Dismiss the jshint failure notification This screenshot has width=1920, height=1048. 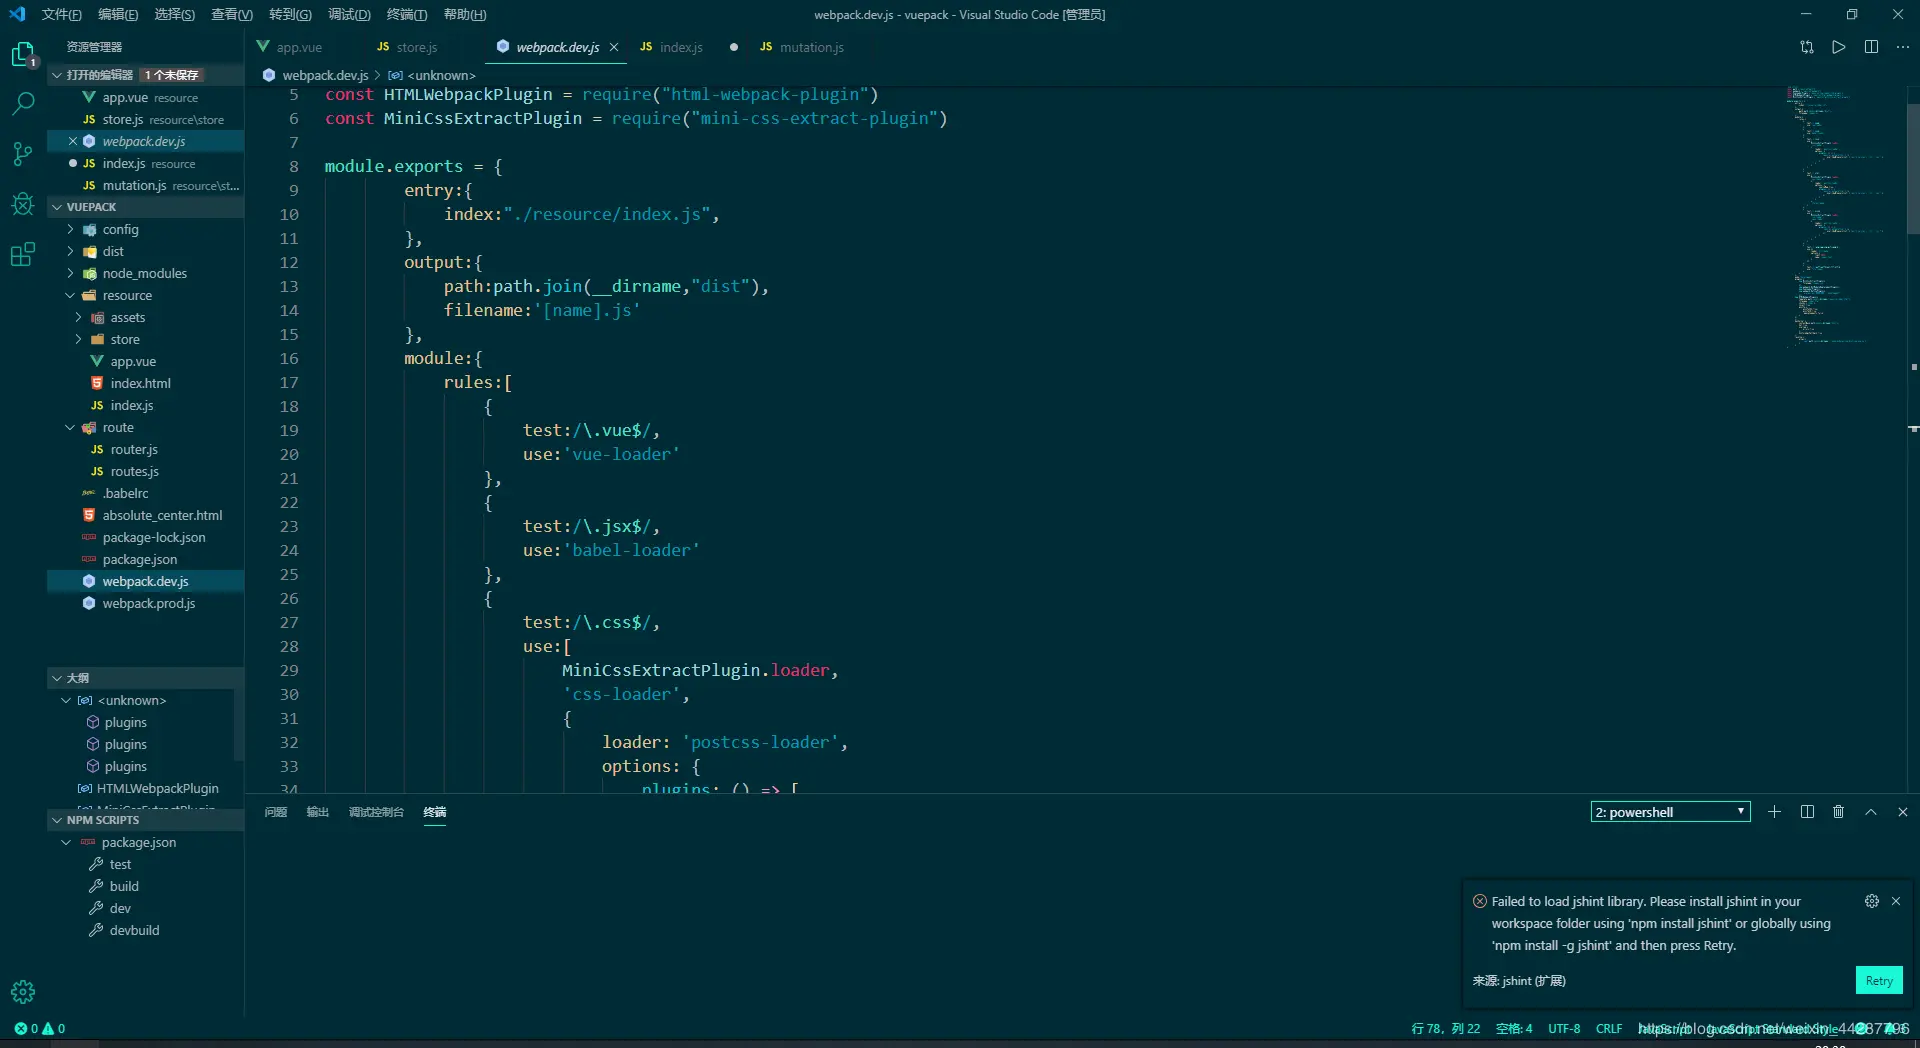coord(1896,901)
